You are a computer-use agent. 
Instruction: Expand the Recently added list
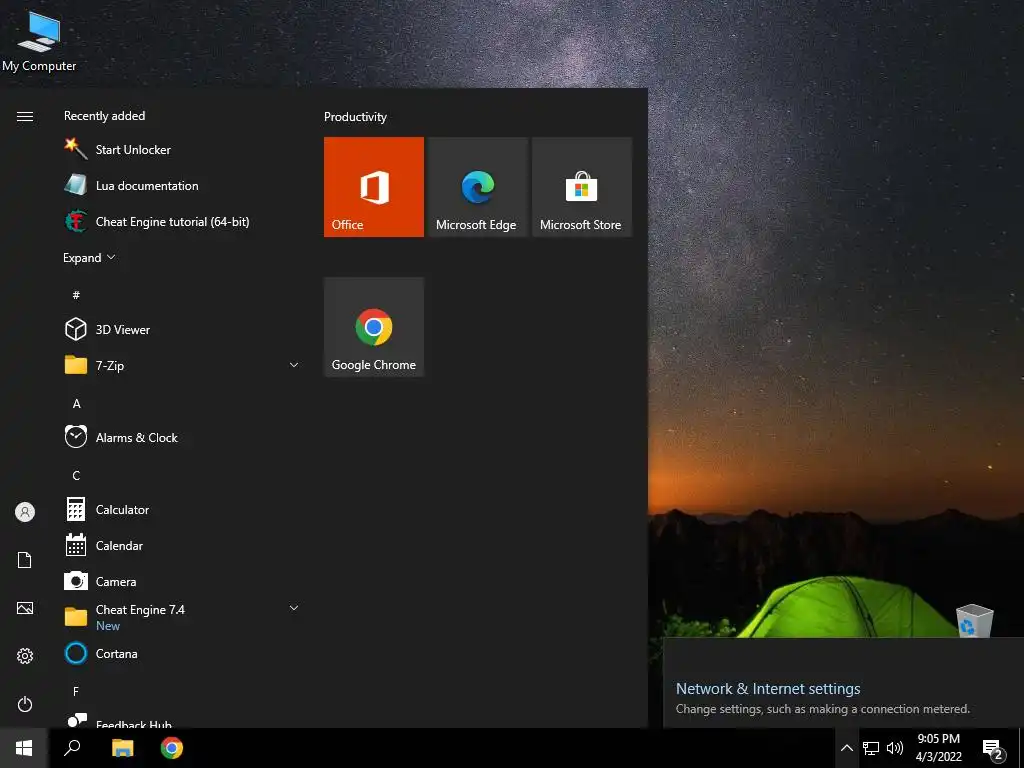(x=89, y=257)
